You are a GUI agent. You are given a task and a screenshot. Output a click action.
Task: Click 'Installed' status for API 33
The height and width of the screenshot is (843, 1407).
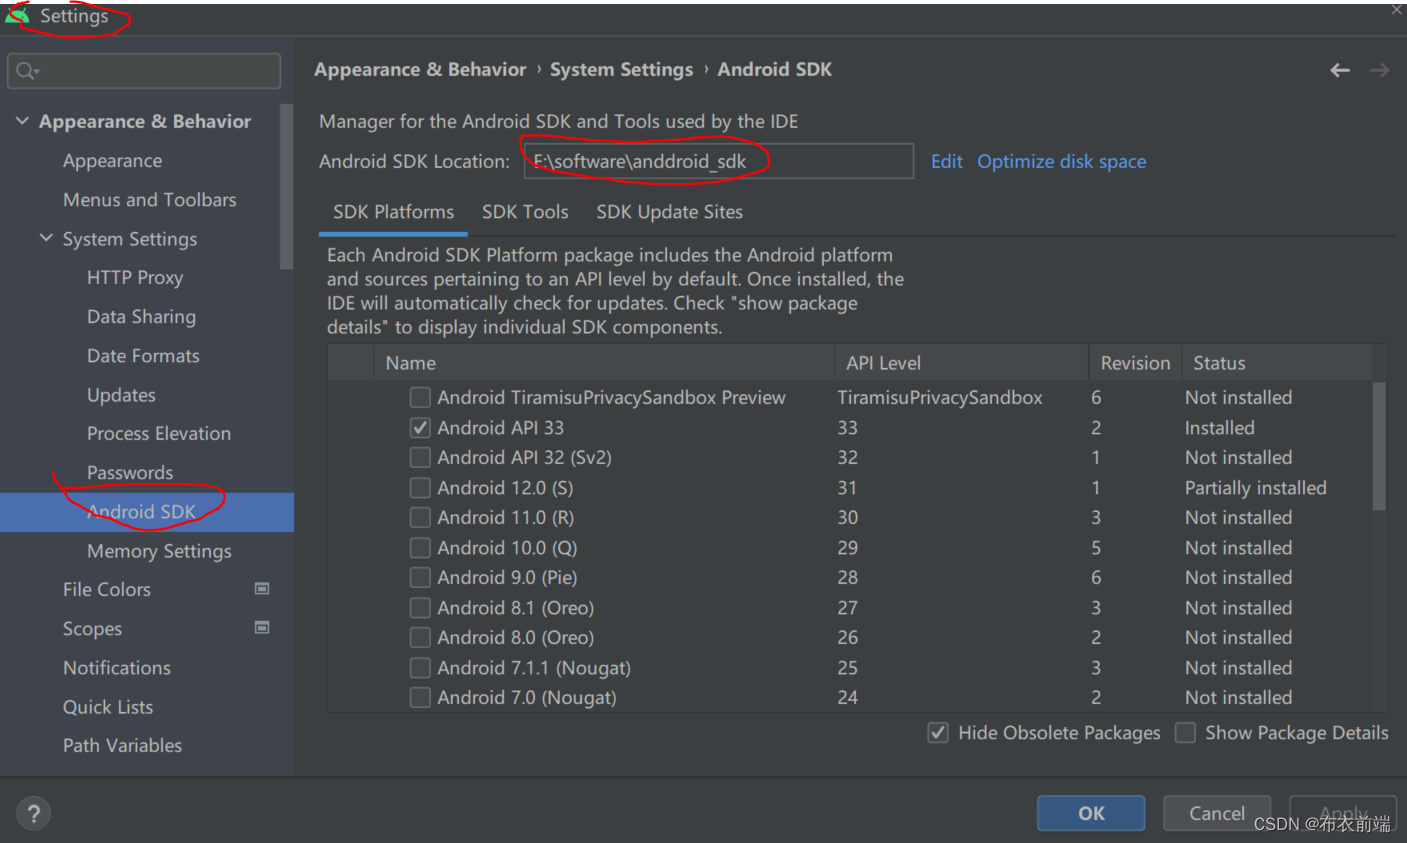[x=1220, y=428]
